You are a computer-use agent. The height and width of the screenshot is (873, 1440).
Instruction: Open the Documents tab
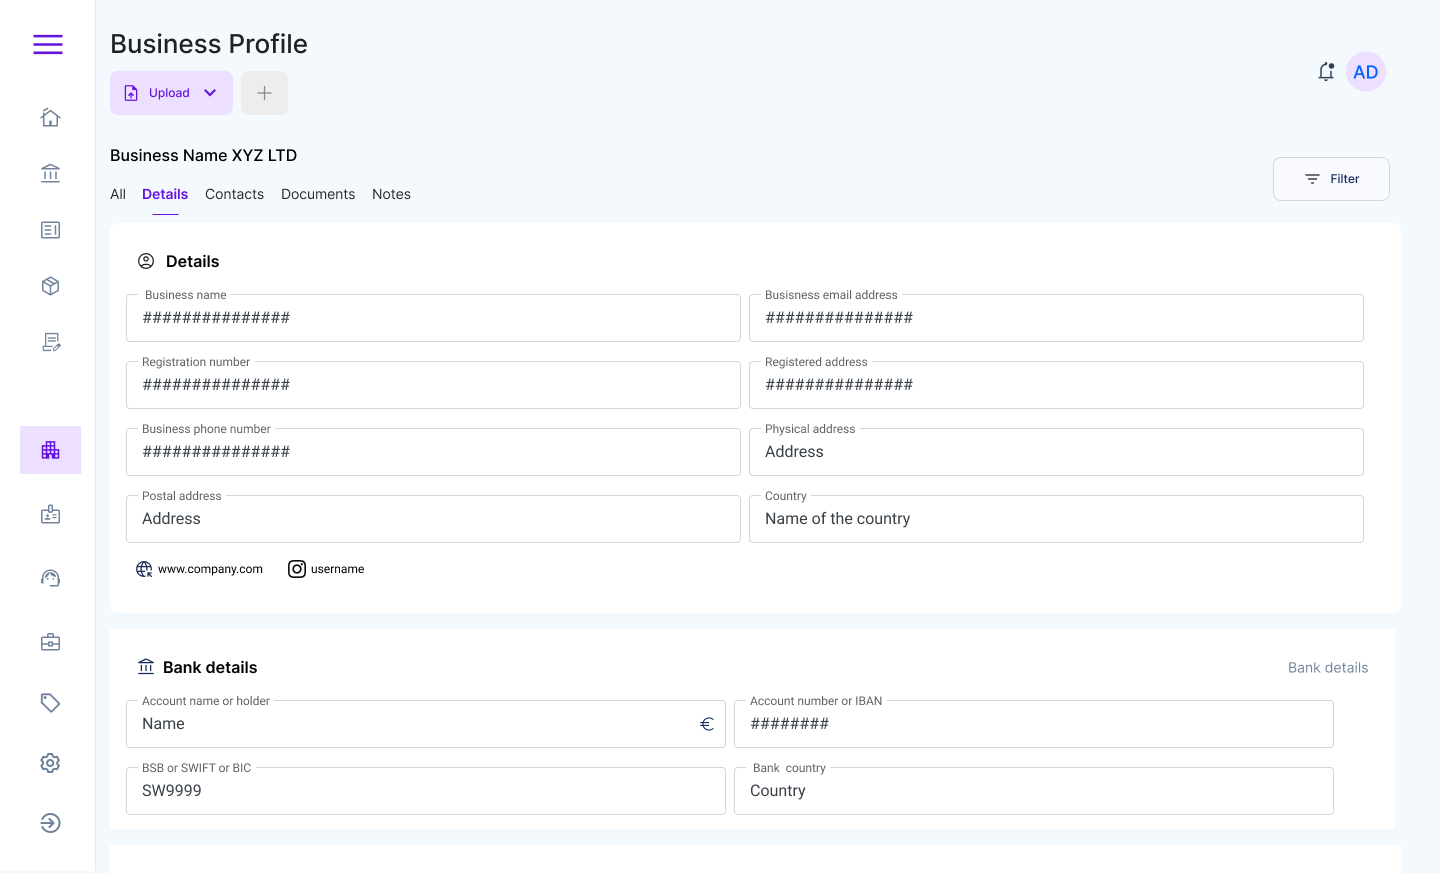coord(317,194)
